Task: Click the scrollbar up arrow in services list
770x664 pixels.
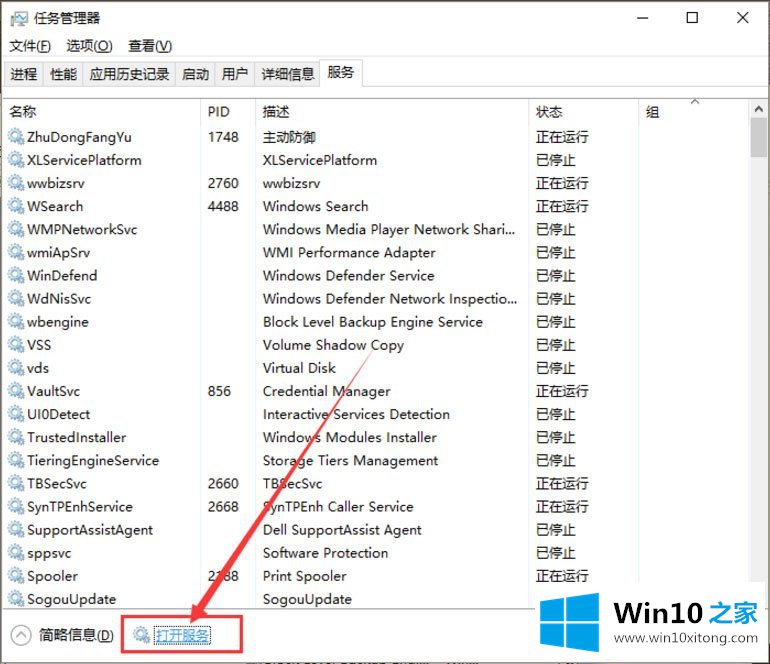Action: point(759,109)
